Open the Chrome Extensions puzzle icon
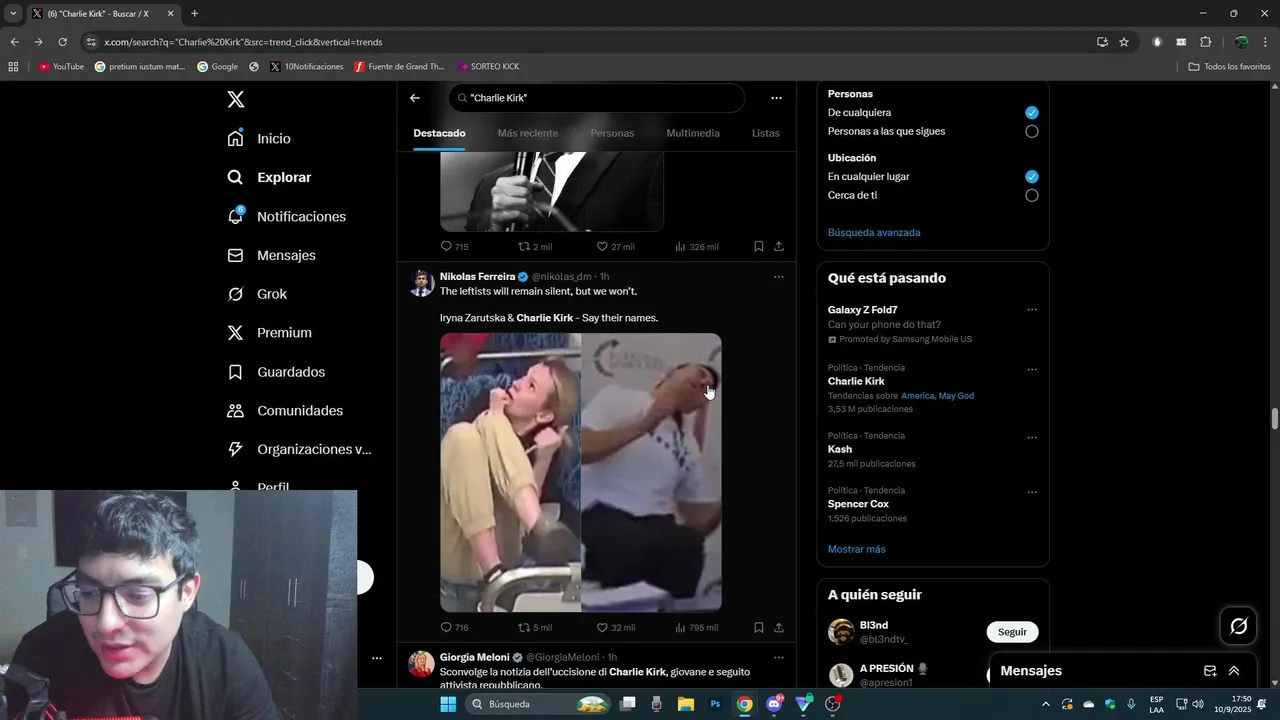 pos(1205,42)
